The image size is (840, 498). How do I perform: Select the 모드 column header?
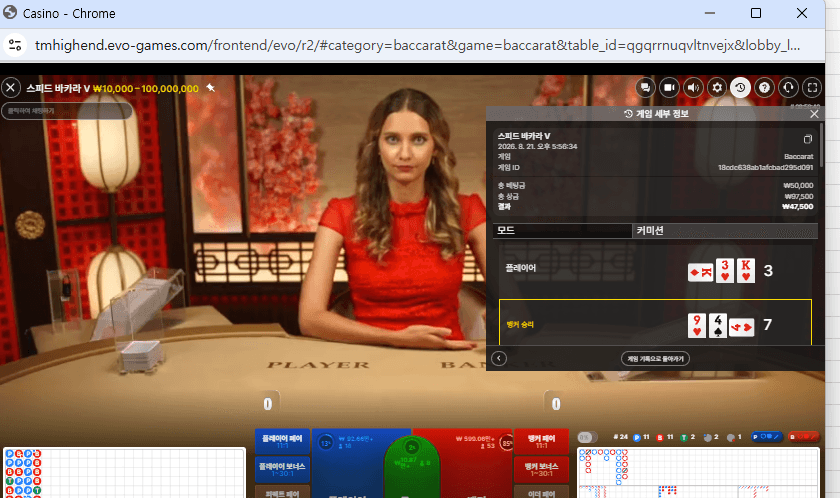562,230
